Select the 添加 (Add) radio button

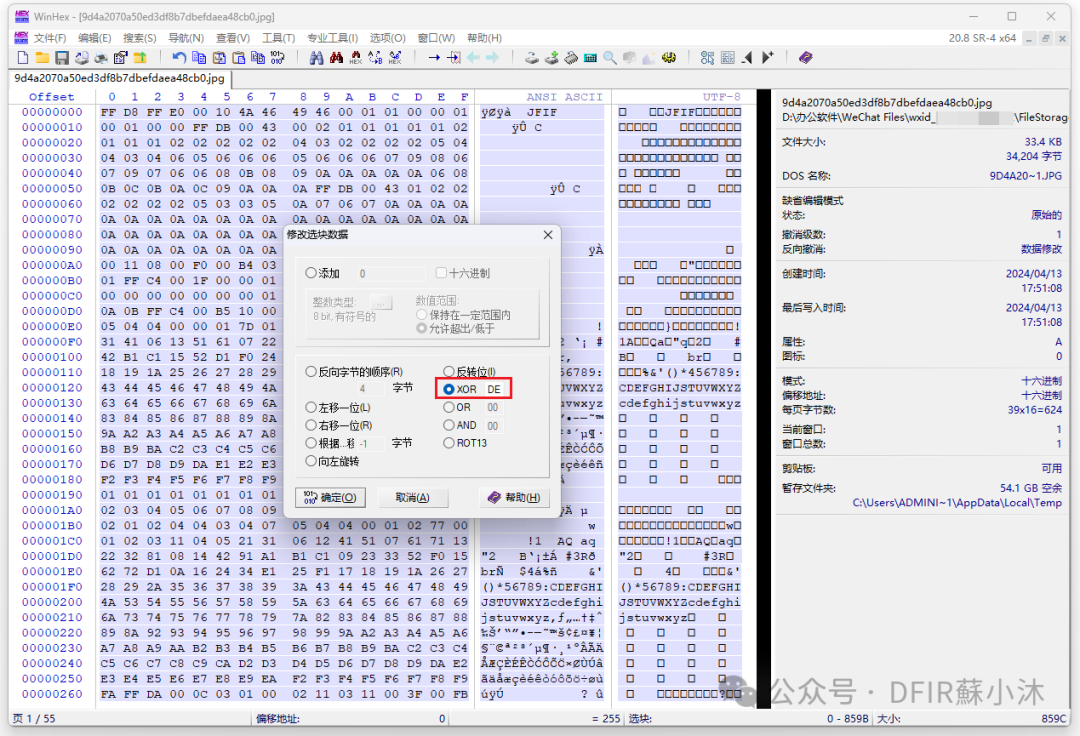(x=311, y=273)
